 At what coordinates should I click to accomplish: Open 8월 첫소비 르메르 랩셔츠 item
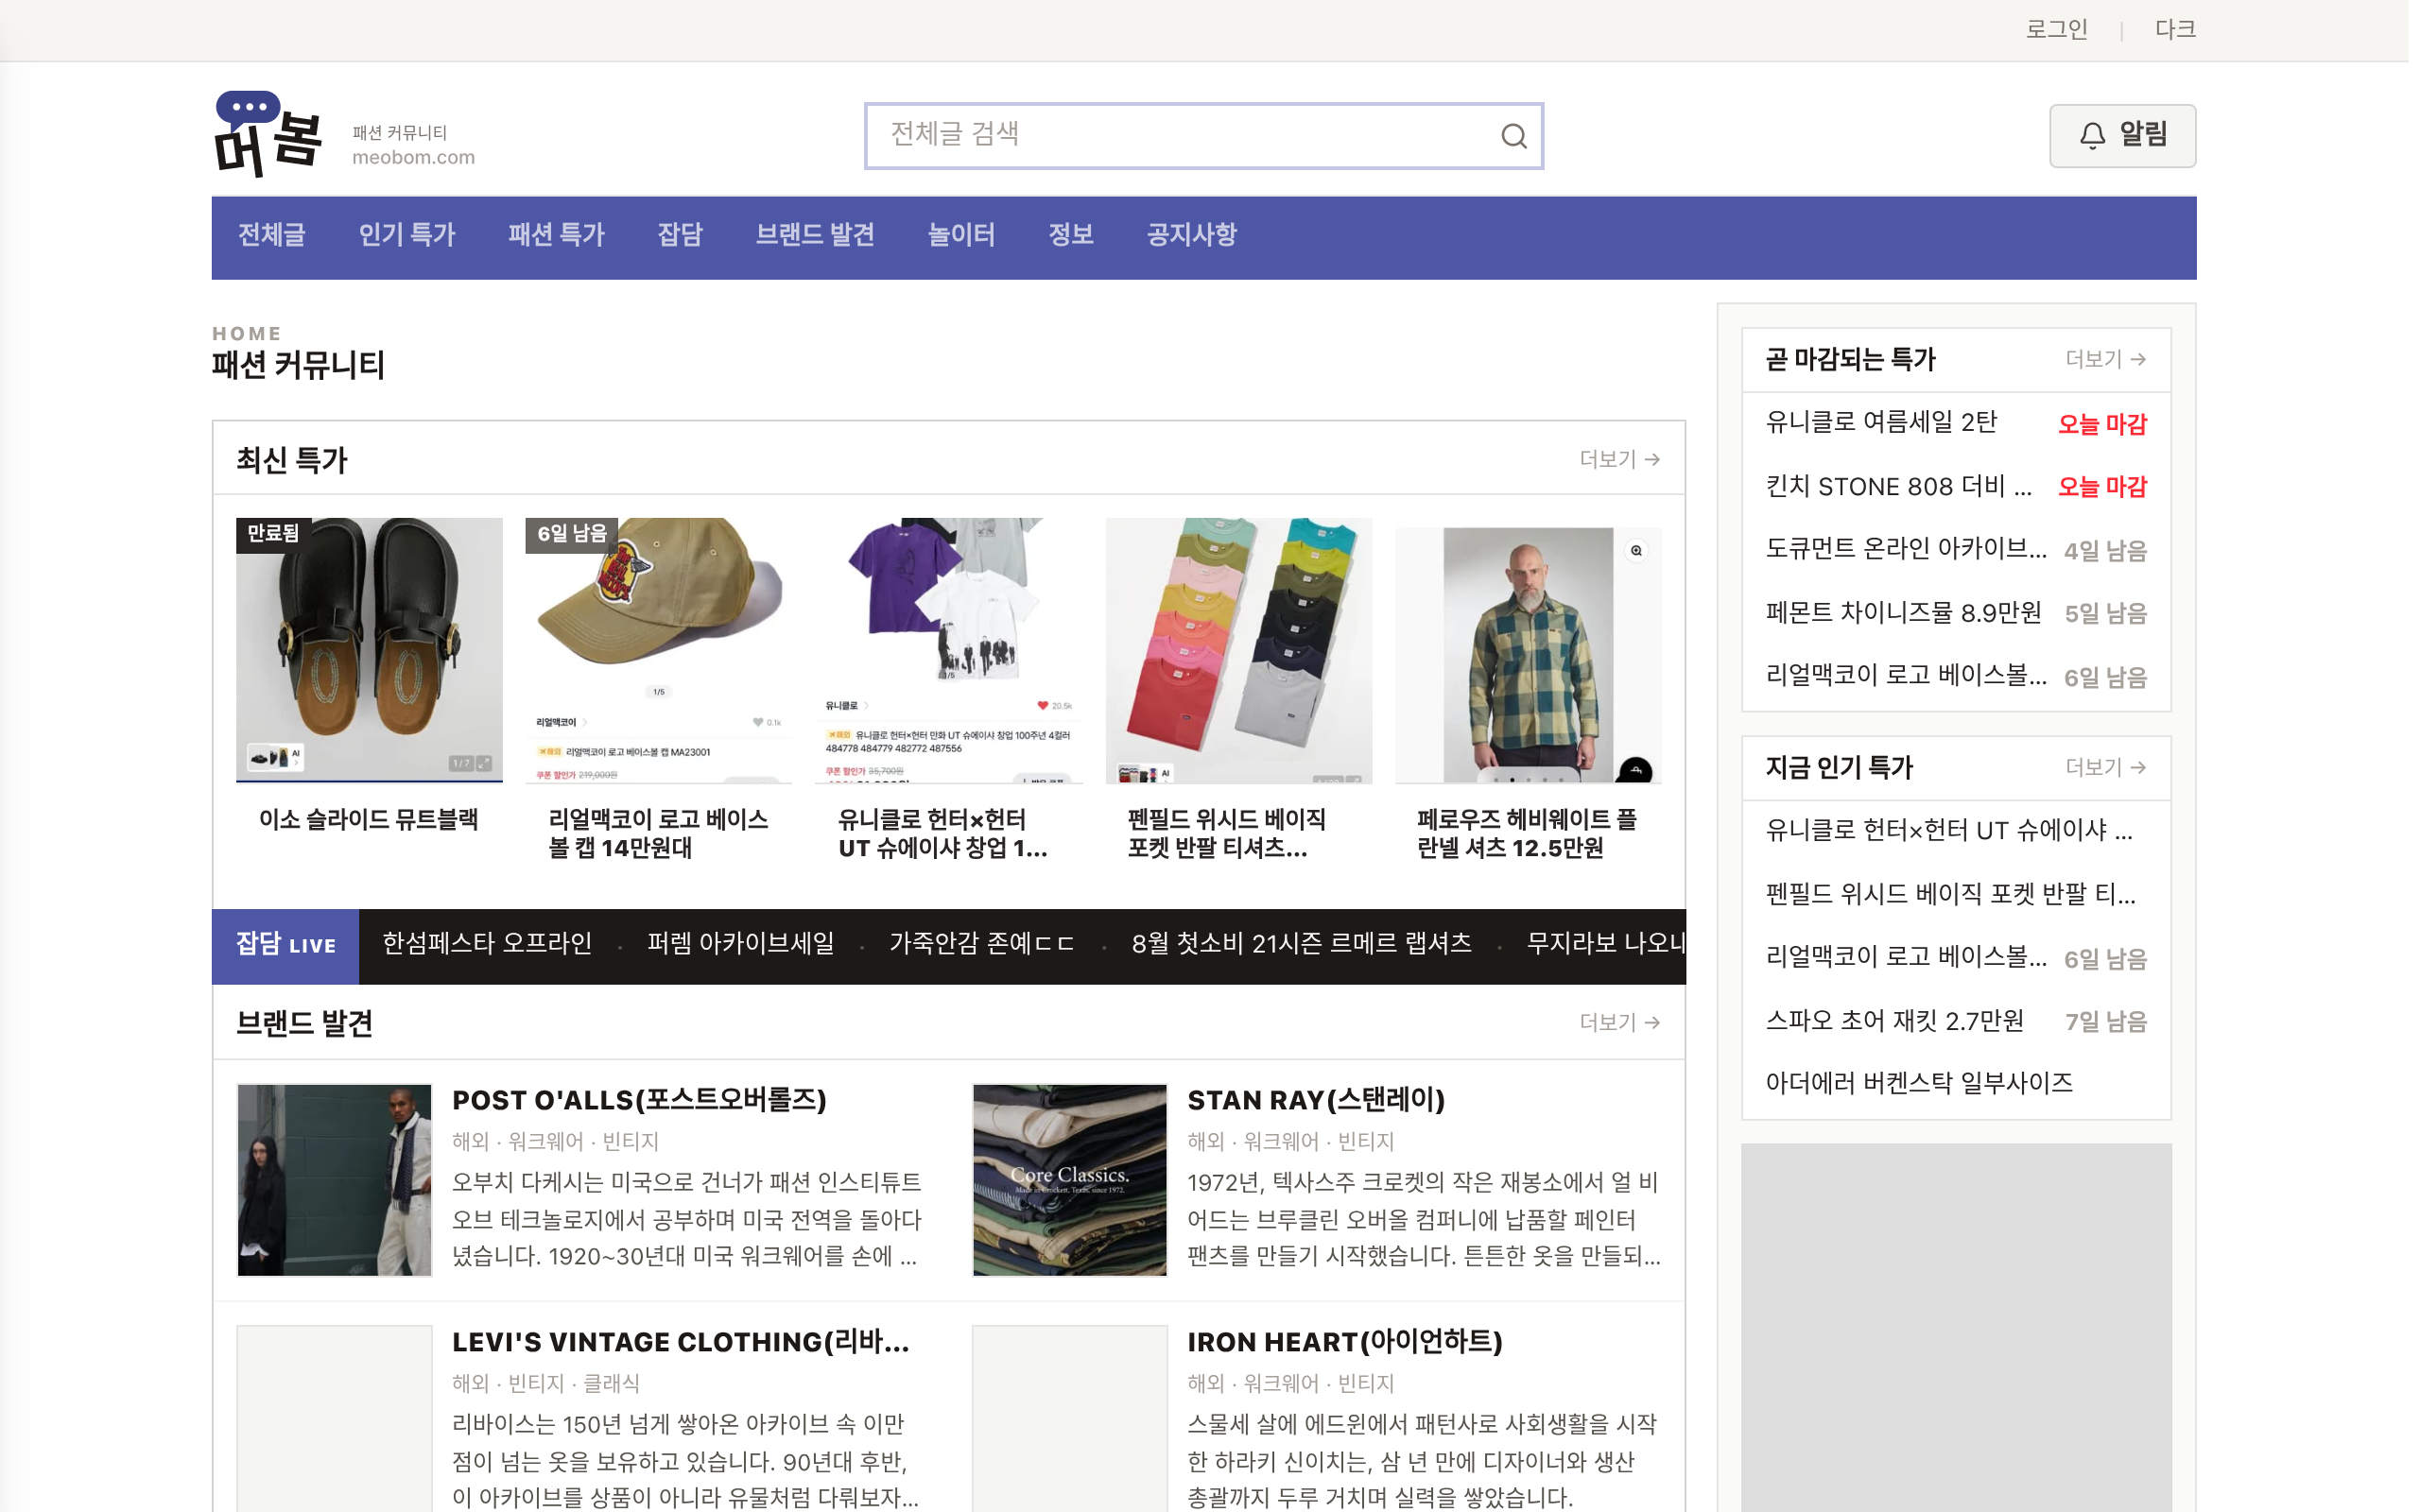1308,947
